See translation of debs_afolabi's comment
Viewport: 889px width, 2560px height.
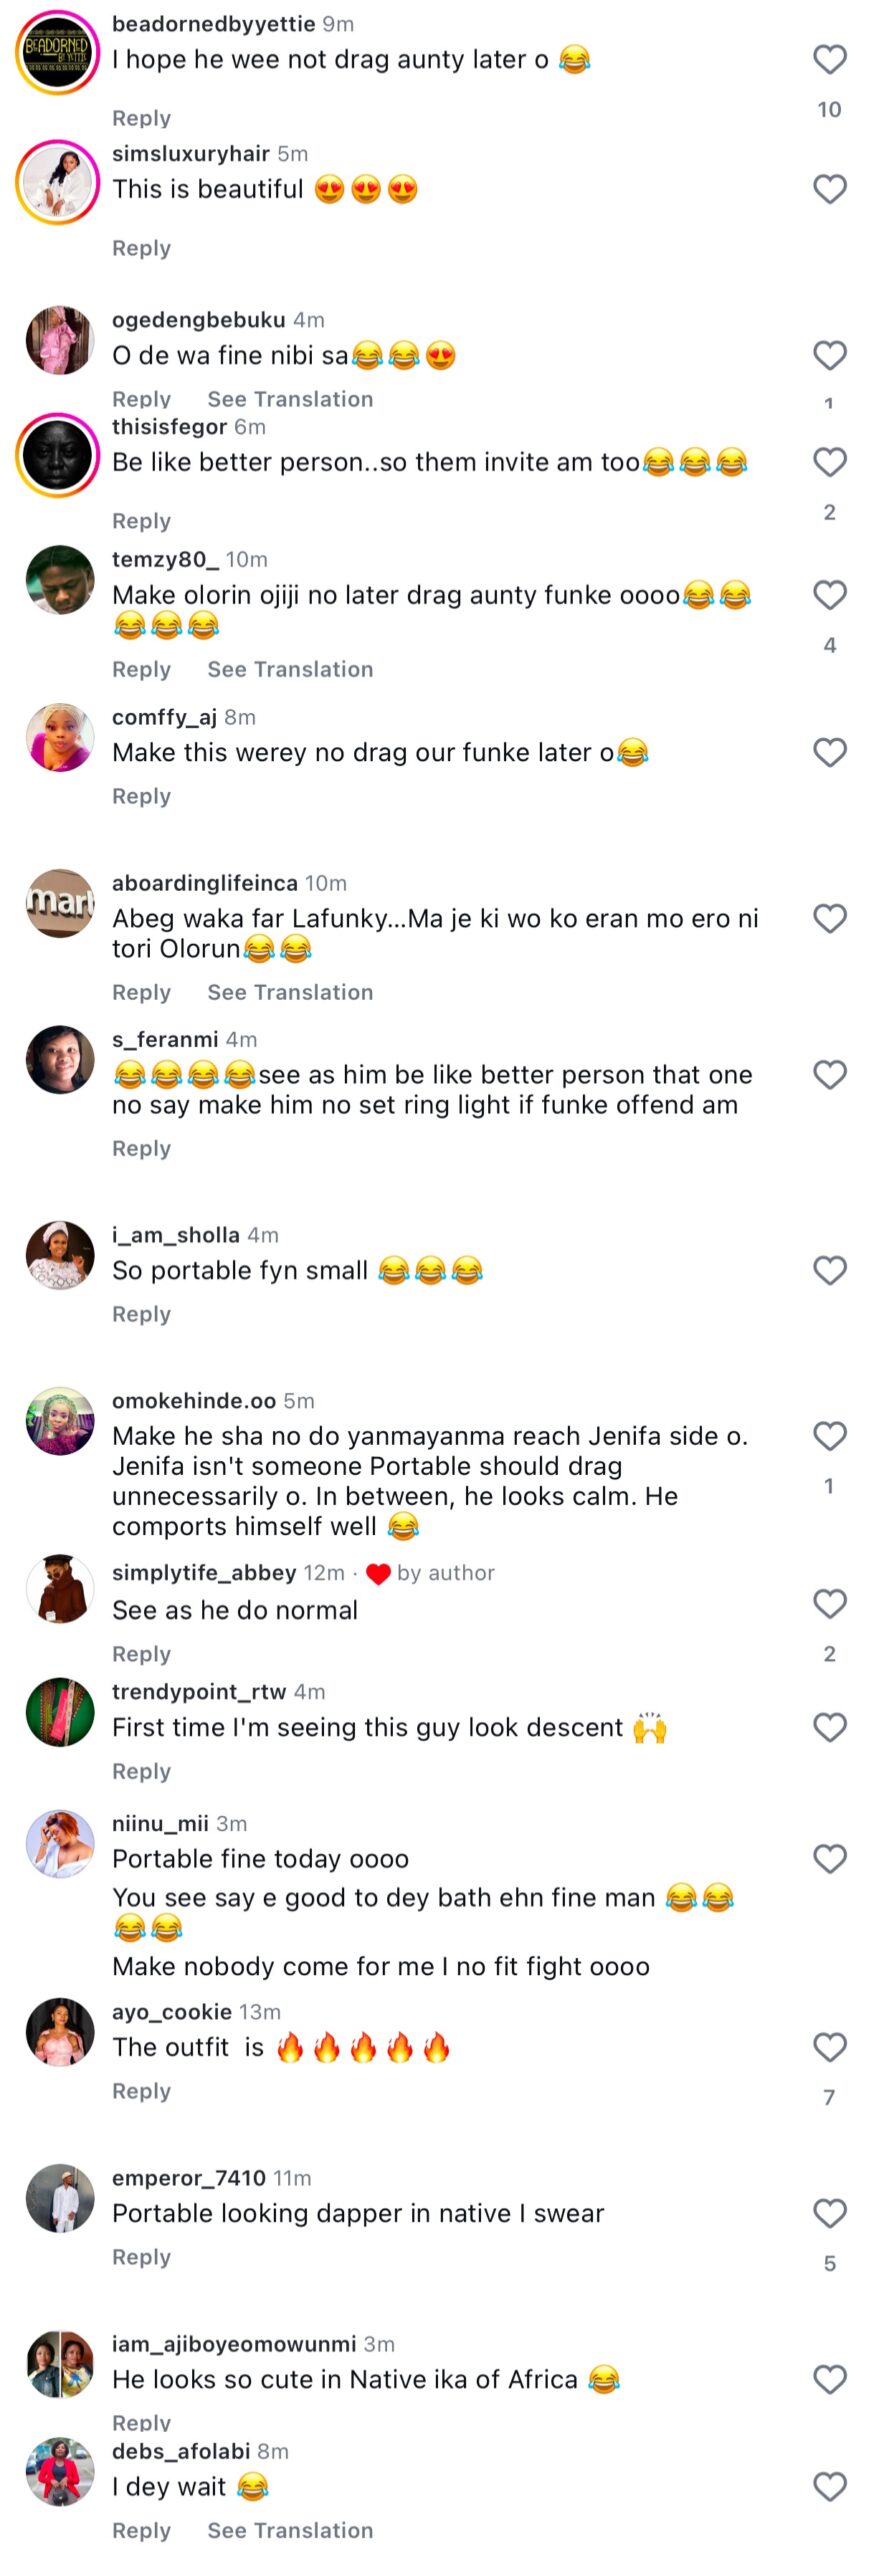[290, 2530]
